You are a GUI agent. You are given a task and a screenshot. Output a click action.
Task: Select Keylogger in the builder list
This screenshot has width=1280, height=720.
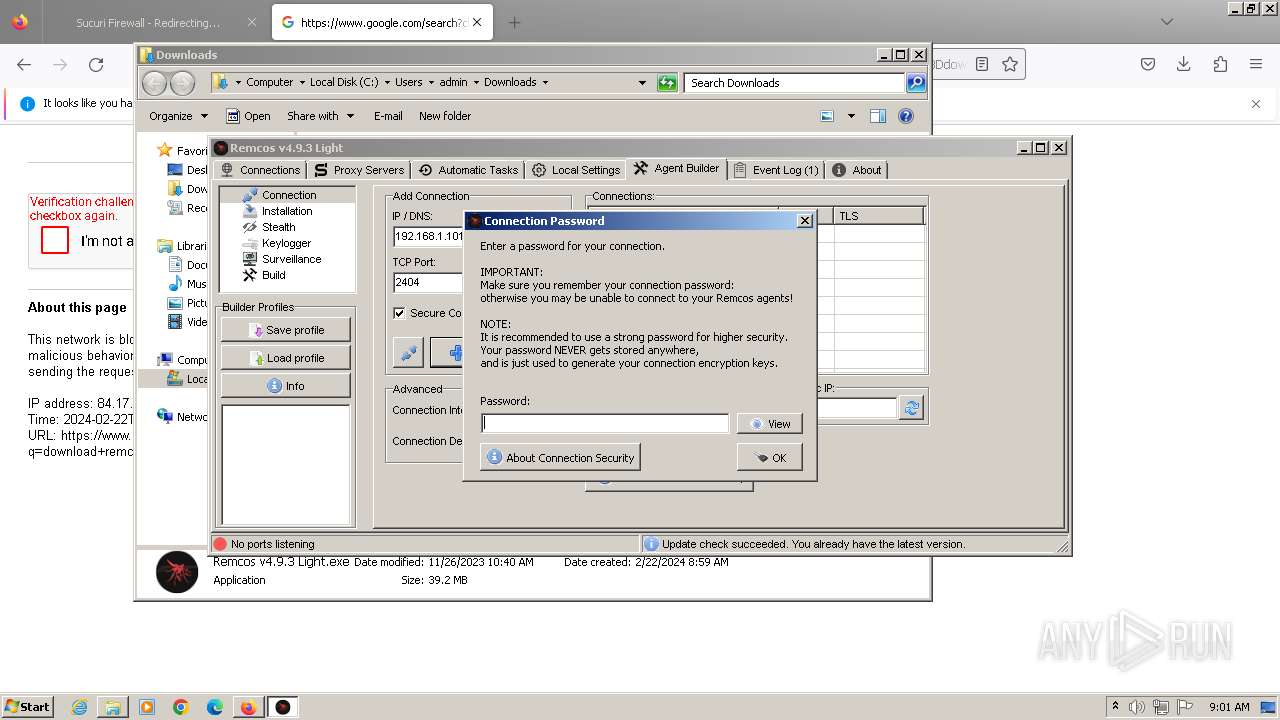[286, 243]
